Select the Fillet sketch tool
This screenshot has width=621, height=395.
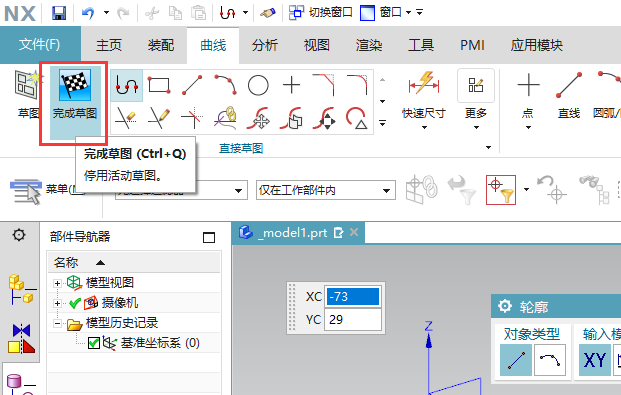coord(357,85)
